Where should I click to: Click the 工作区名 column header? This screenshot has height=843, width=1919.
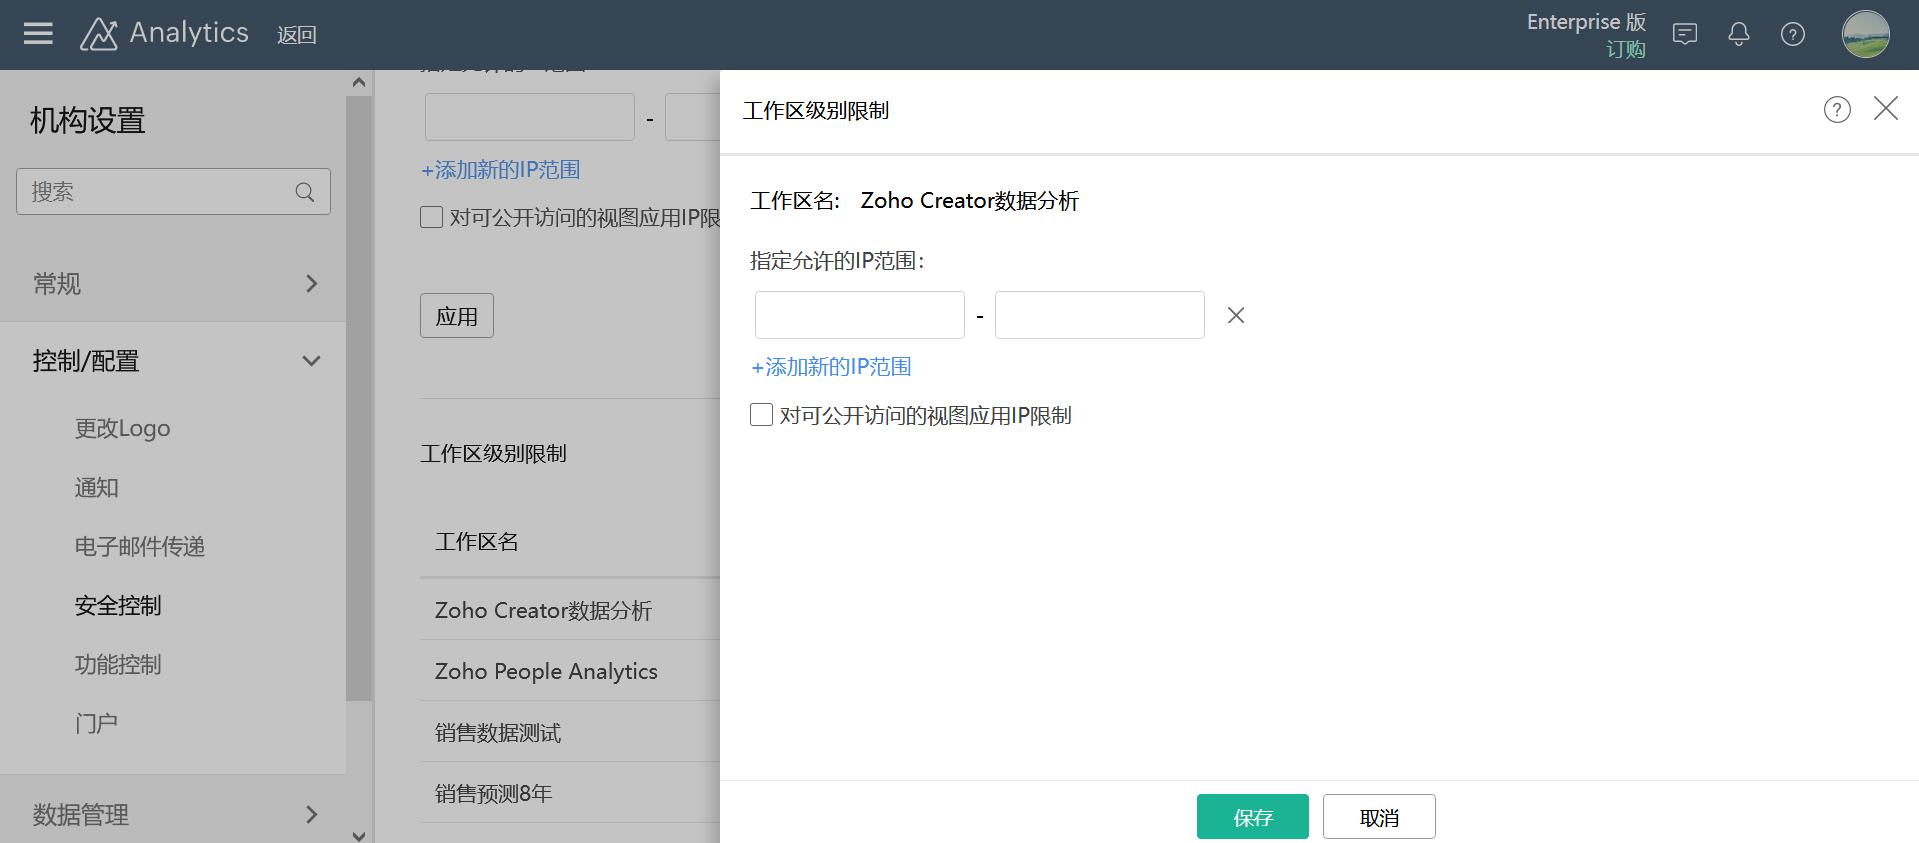click(477, 542)
